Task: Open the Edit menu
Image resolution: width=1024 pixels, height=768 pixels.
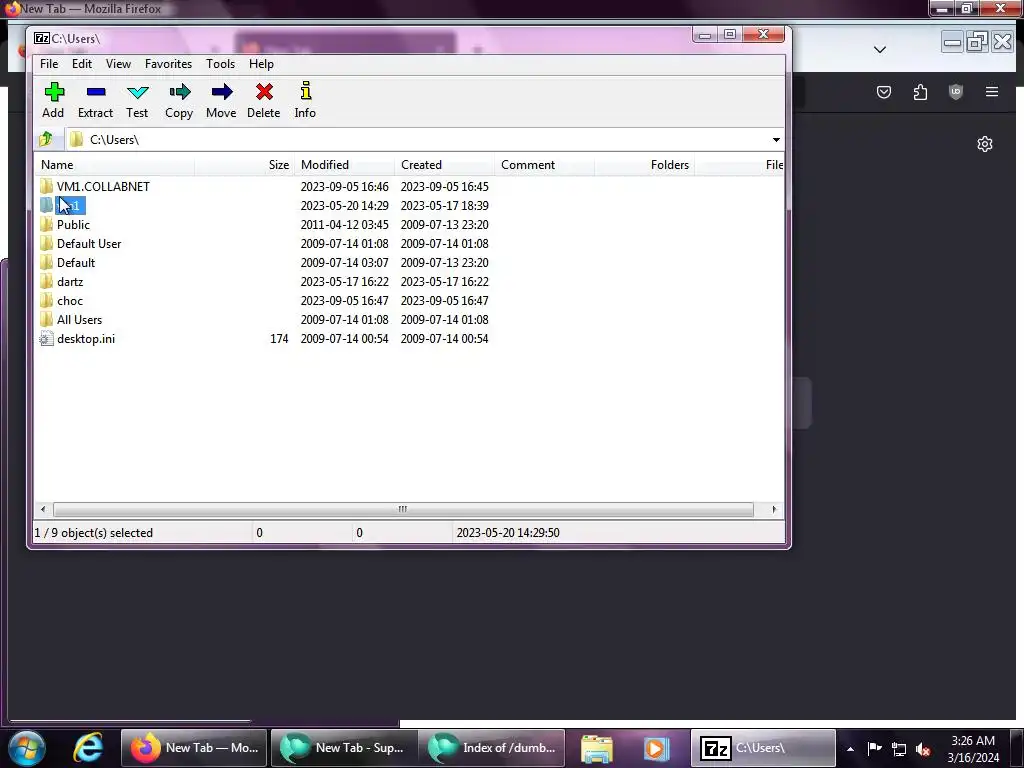Action: 82,64
